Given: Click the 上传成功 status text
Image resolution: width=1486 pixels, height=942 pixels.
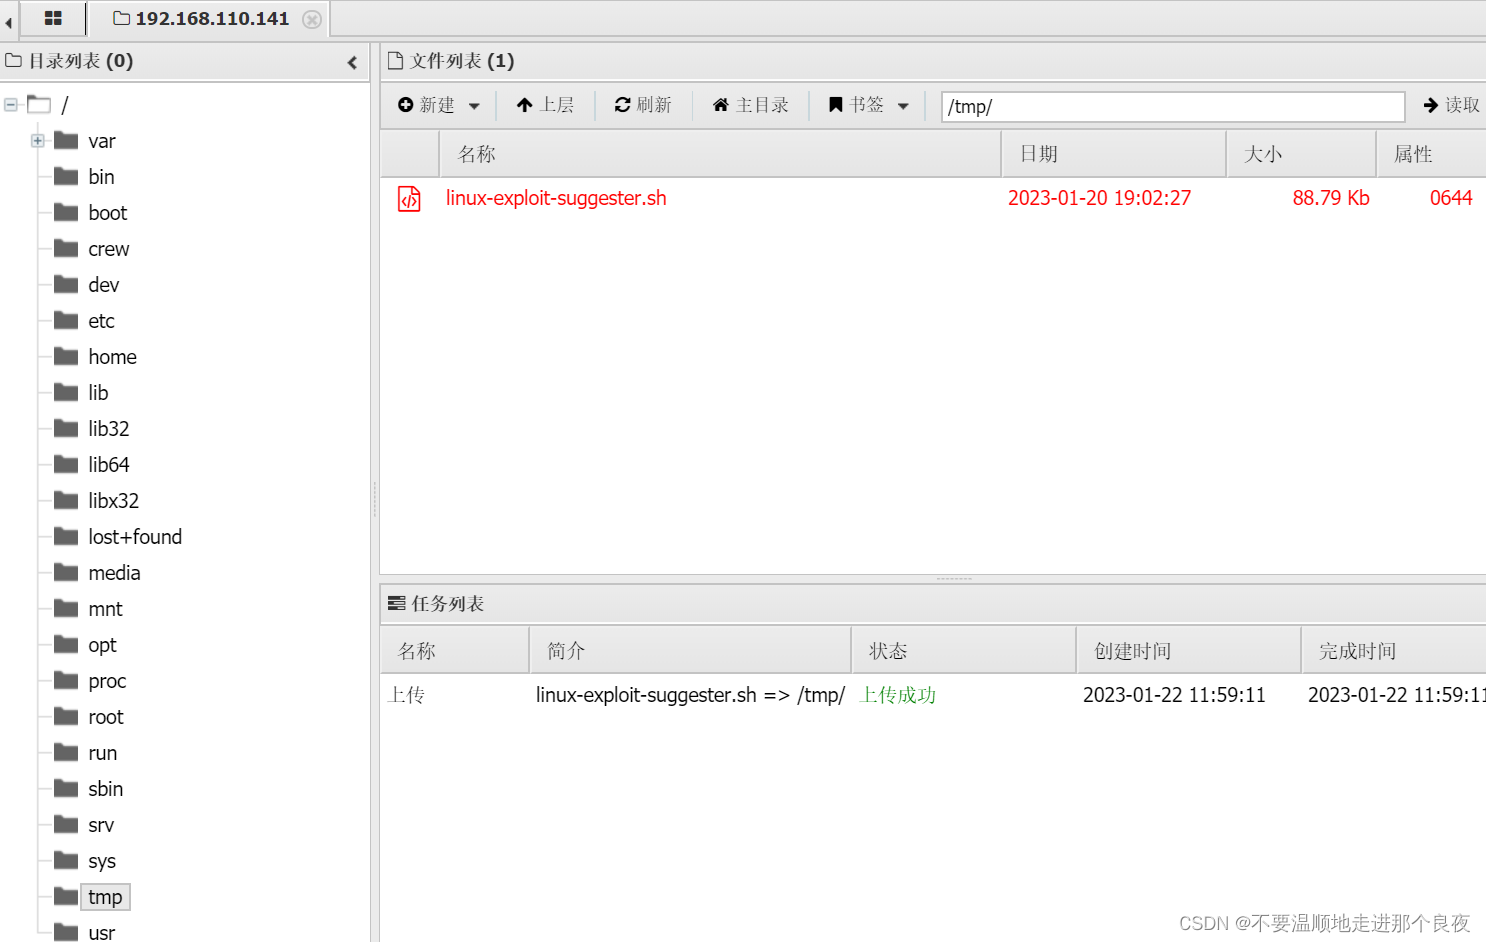Looking at the screenshot, I should pos(898,695).
